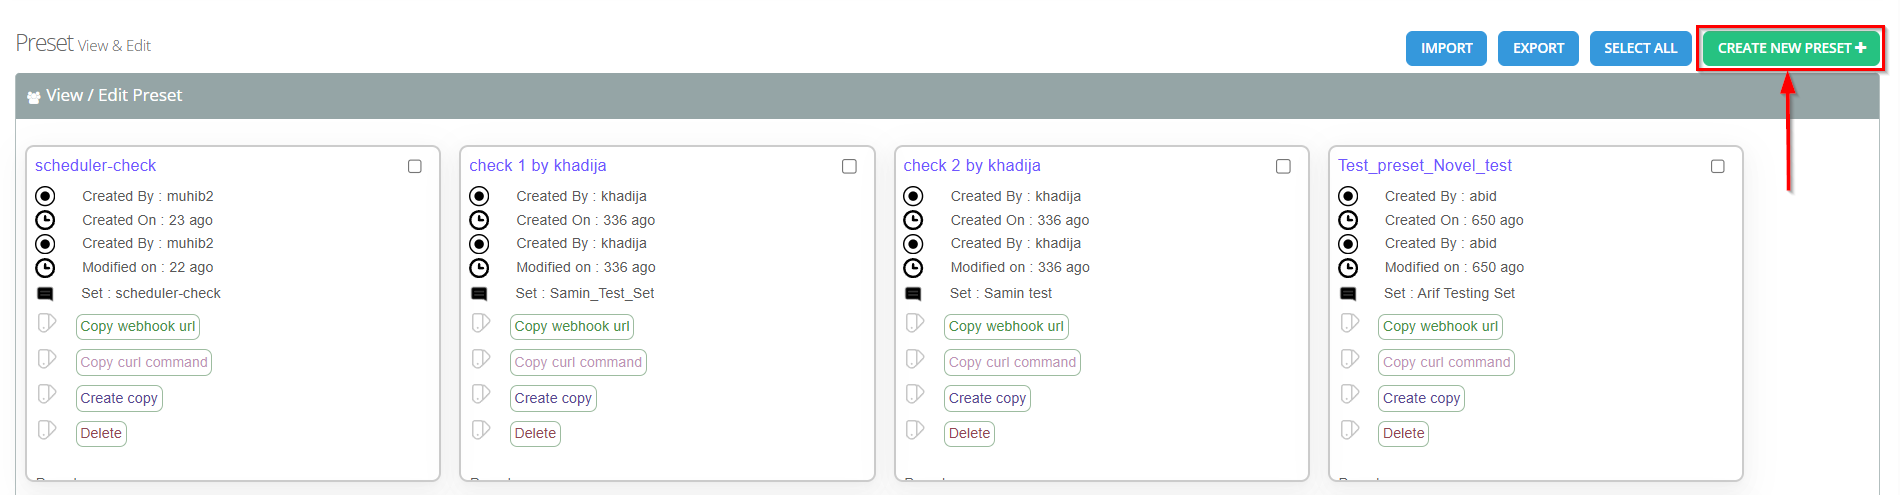The image size is (1900, 495).
Task: Click the Select All button
Action: (x=1640, y=48)
